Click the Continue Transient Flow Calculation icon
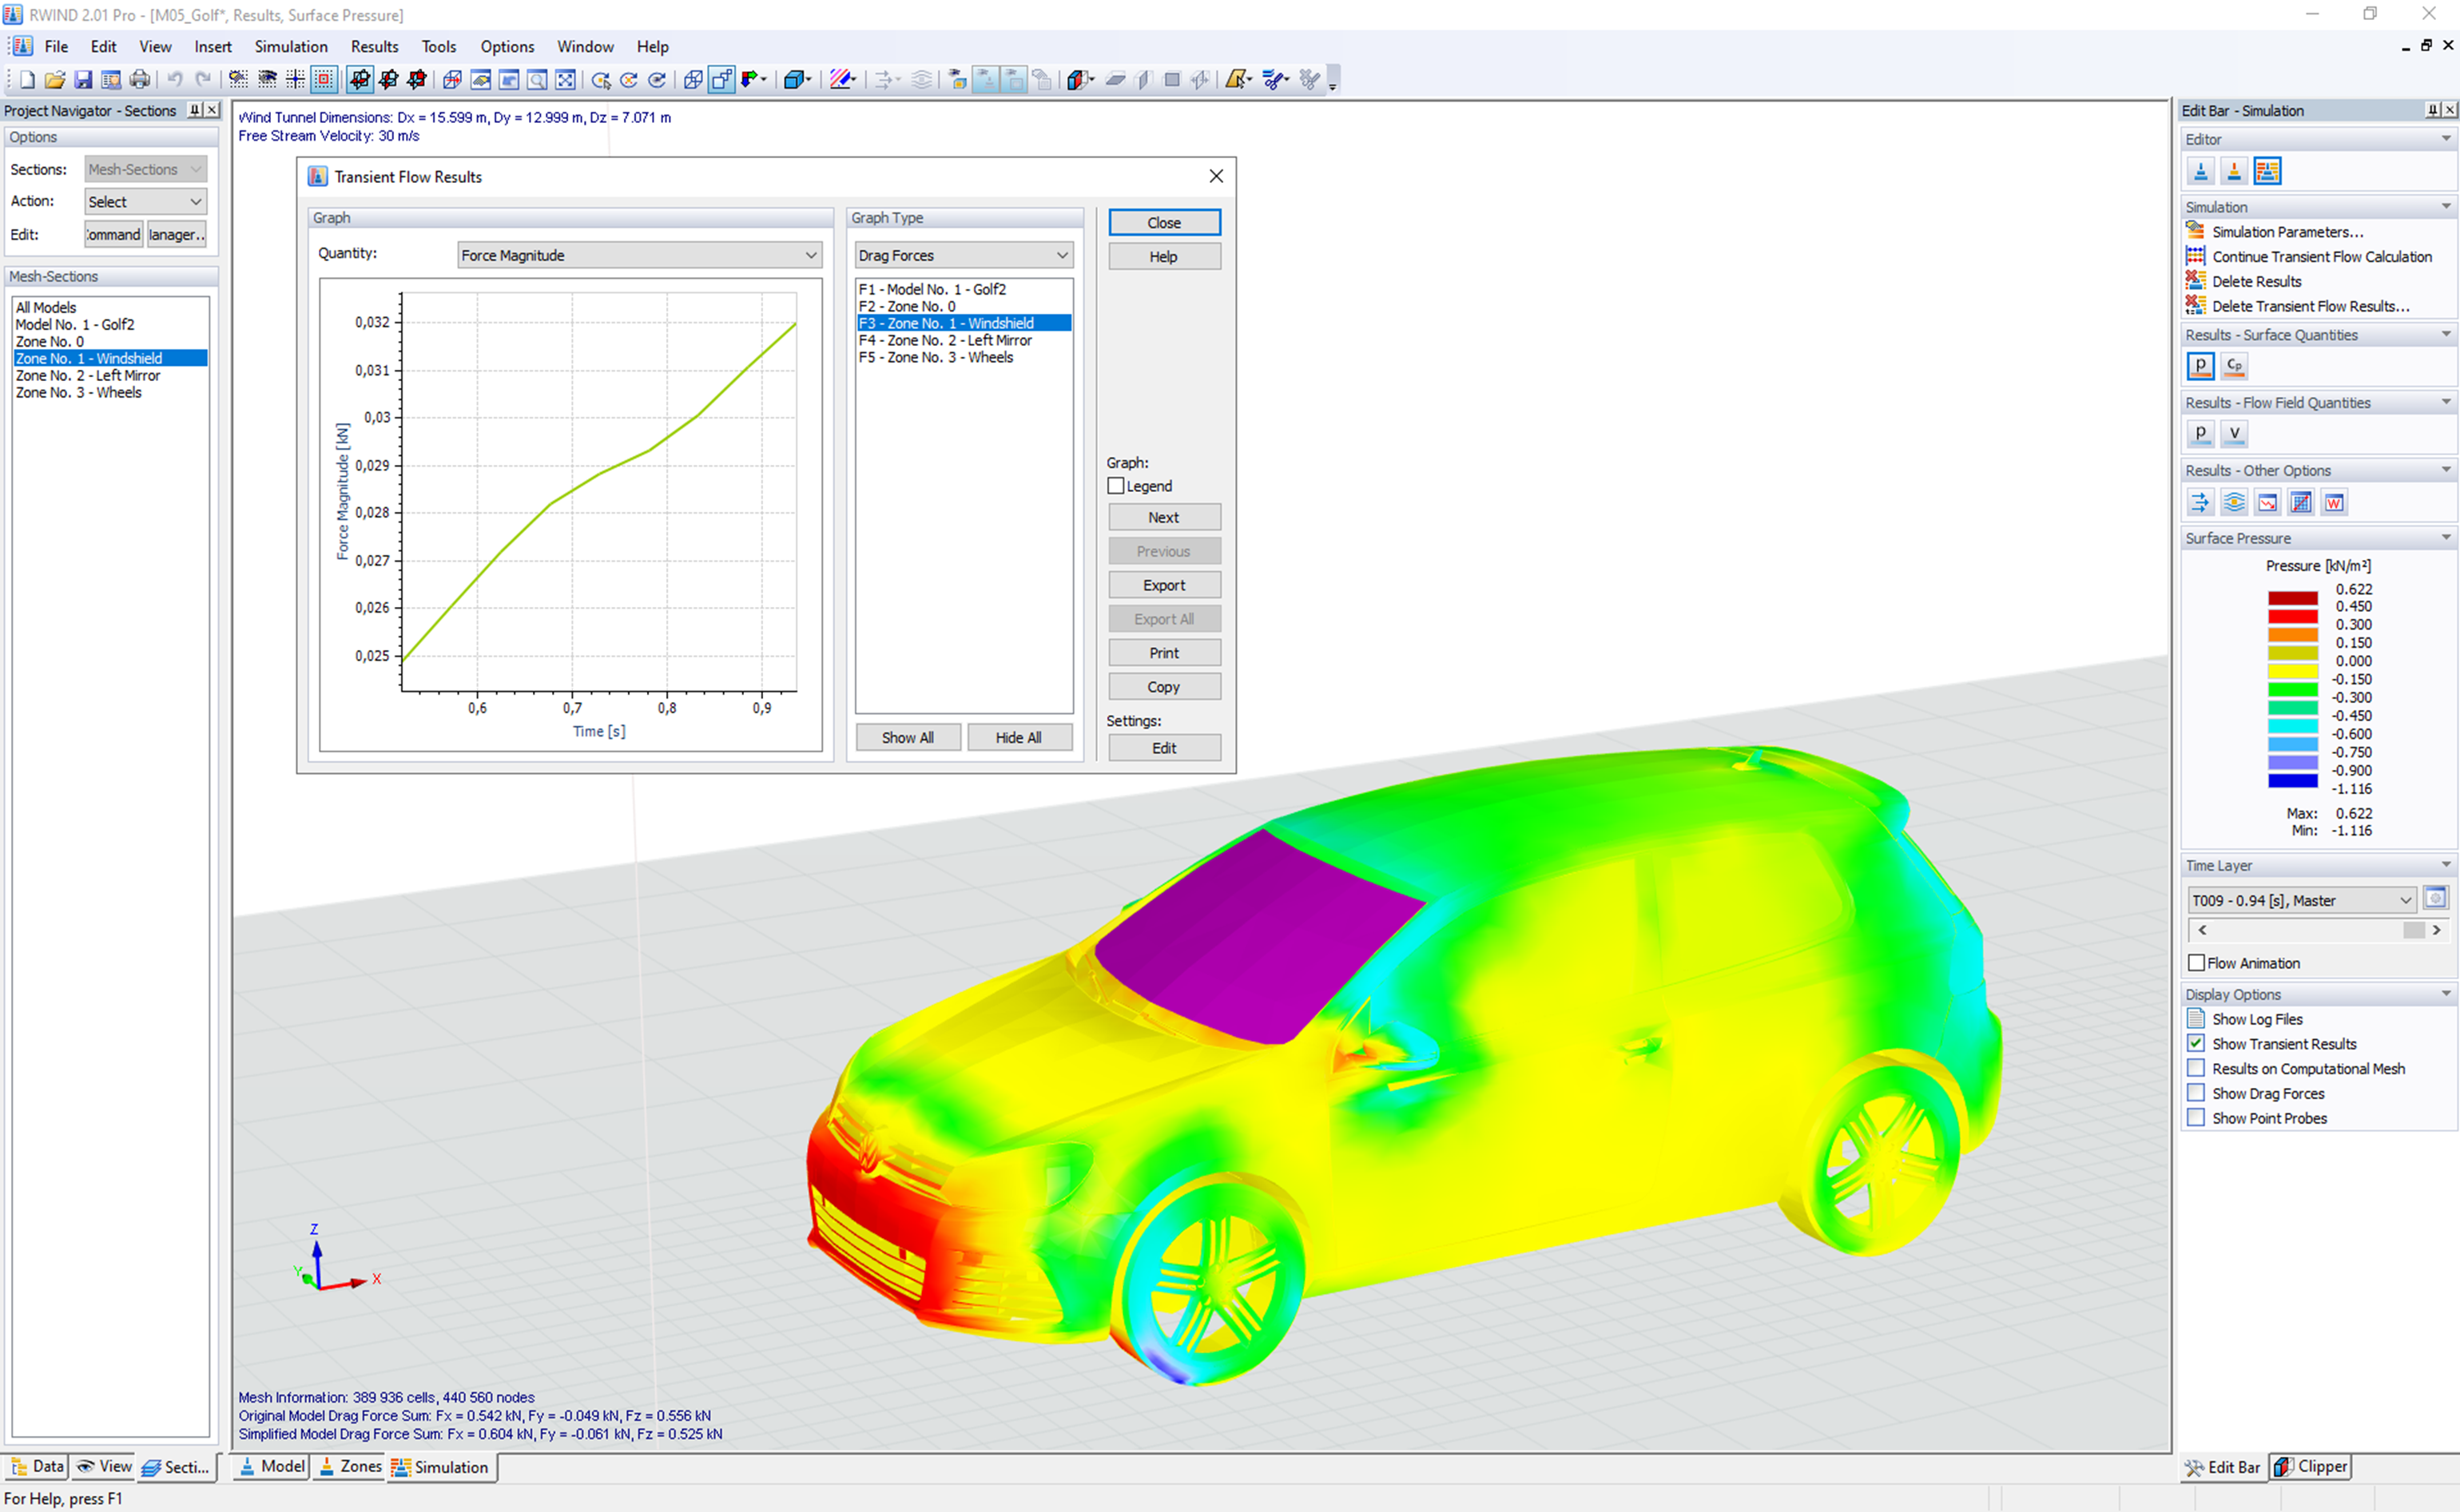Viewport: 2460px width, 1512px height. (2195, 256)
